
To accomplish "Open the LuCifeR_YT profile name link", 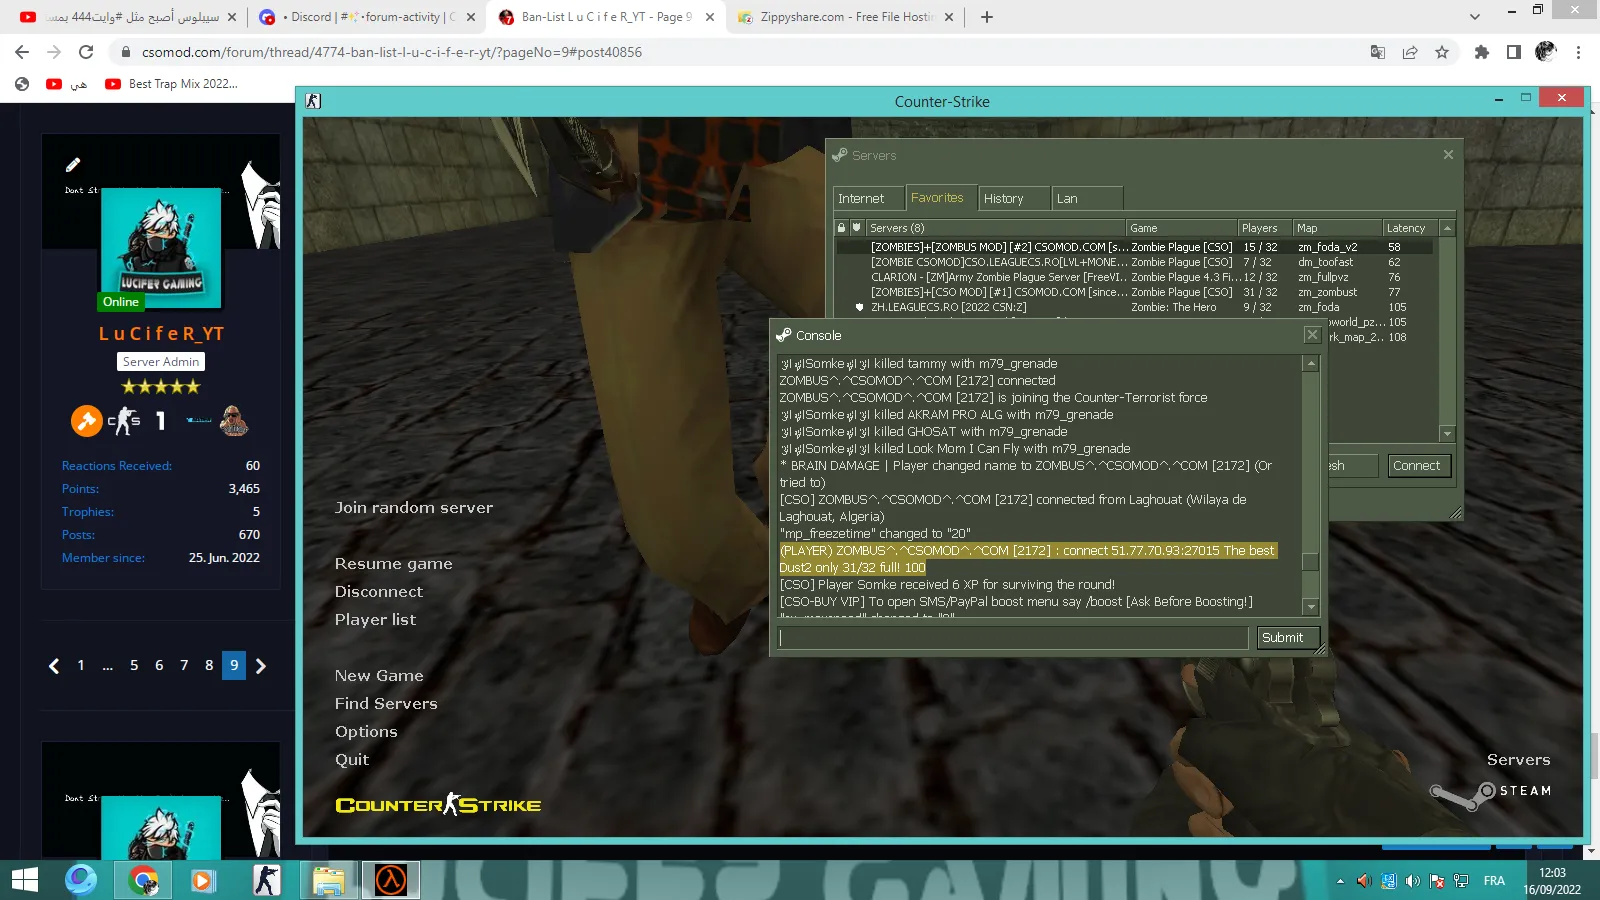I will point(161,334).
